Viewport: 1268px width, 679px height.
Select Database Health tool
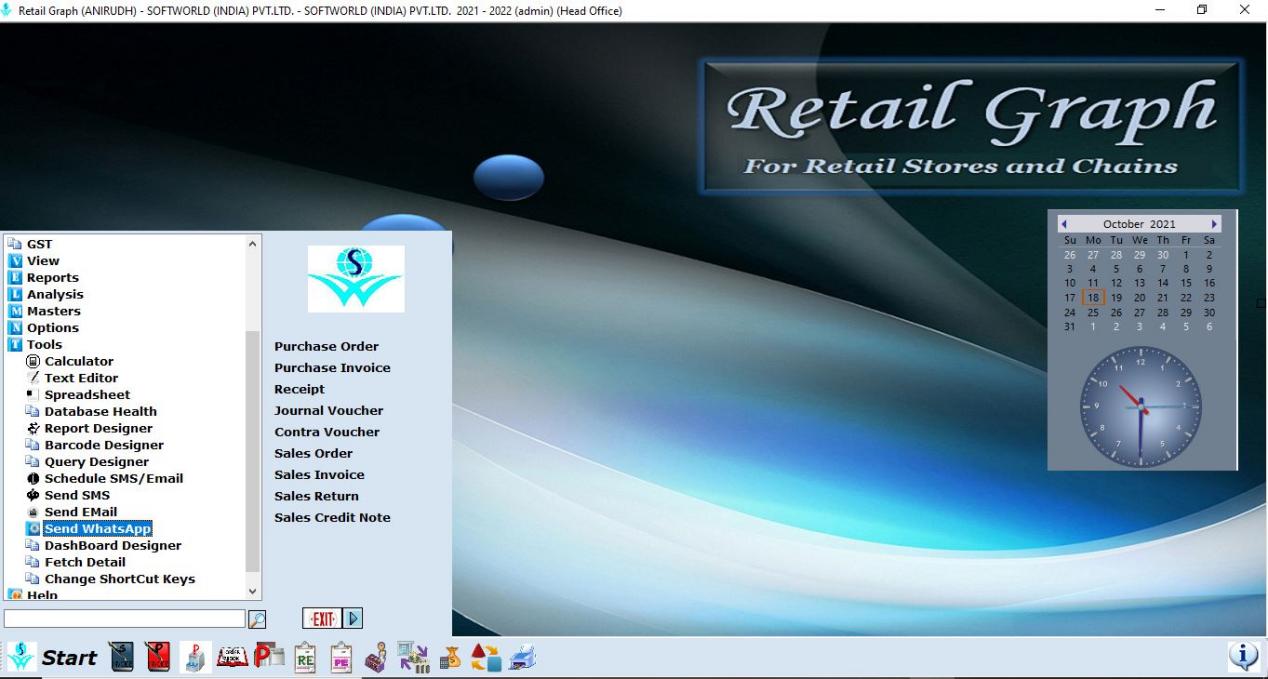pos(100,411)
